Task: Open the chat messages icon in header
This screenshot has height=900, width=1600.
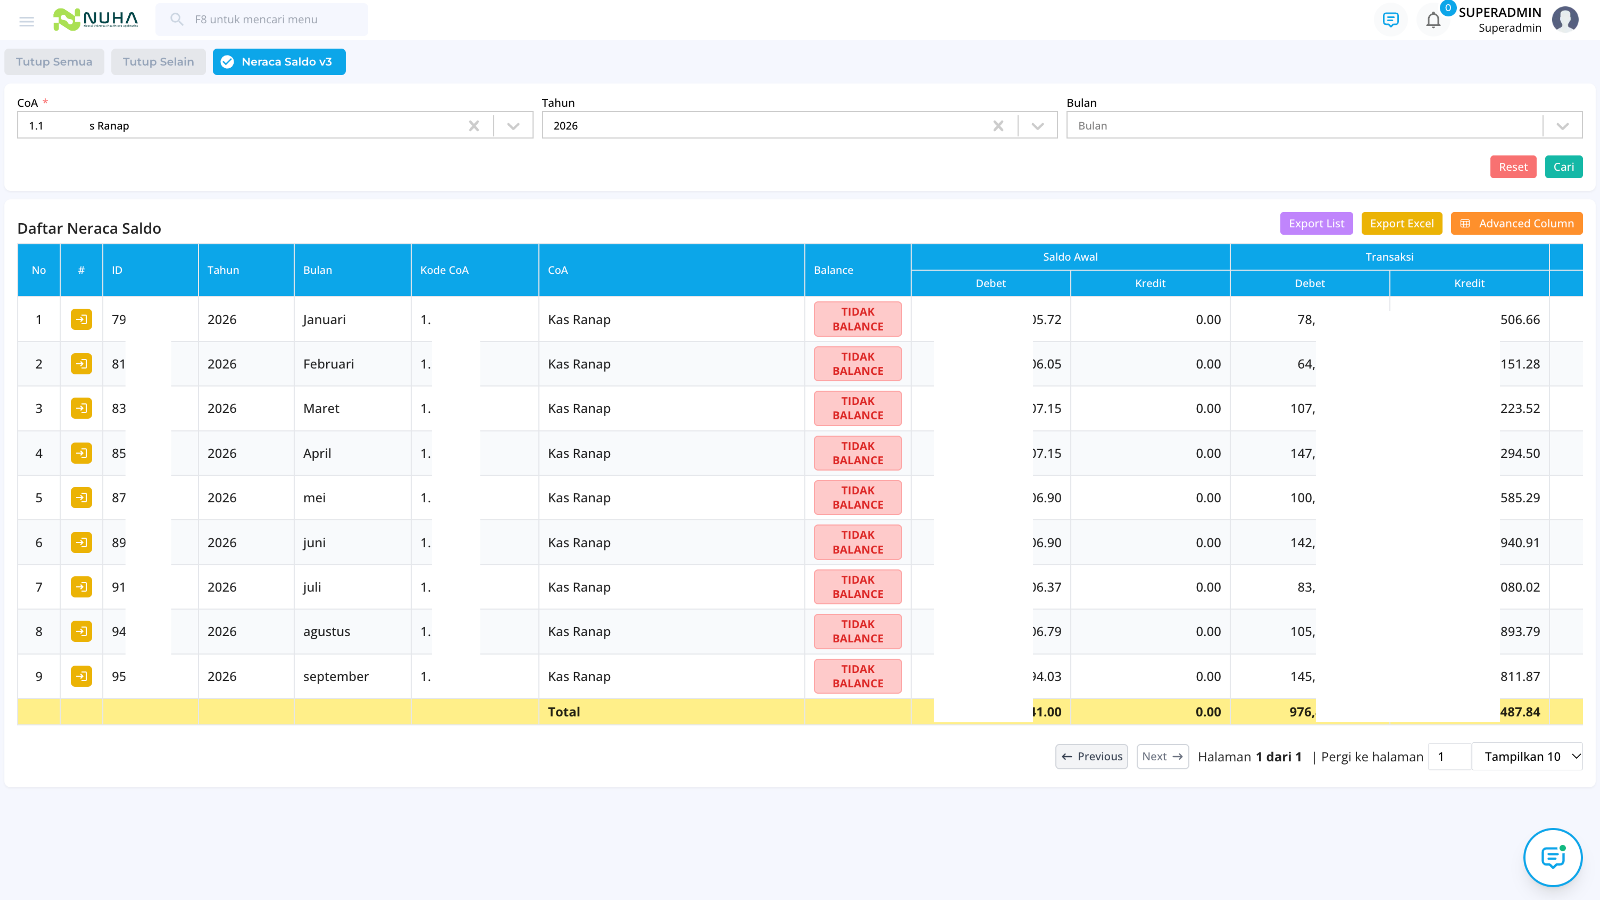Action: (1391, 20)
